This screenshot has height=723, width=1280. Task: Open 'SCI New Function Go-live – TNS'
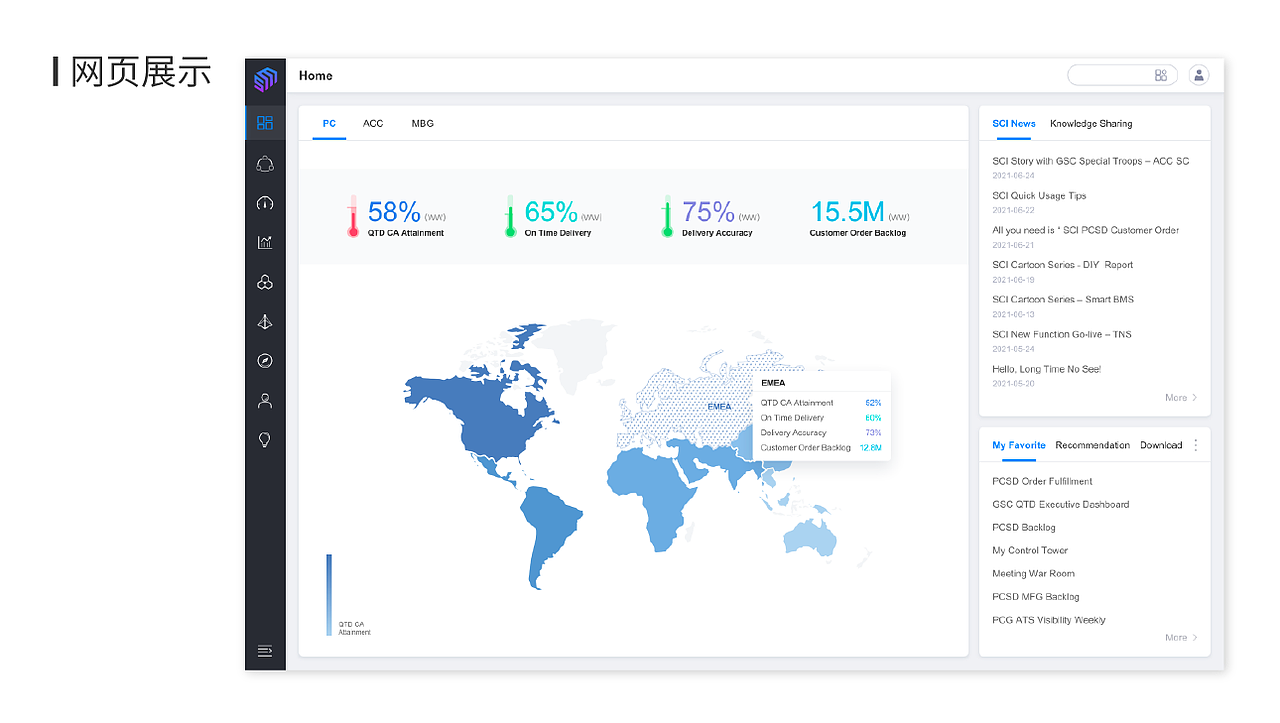click(1062, 334)
